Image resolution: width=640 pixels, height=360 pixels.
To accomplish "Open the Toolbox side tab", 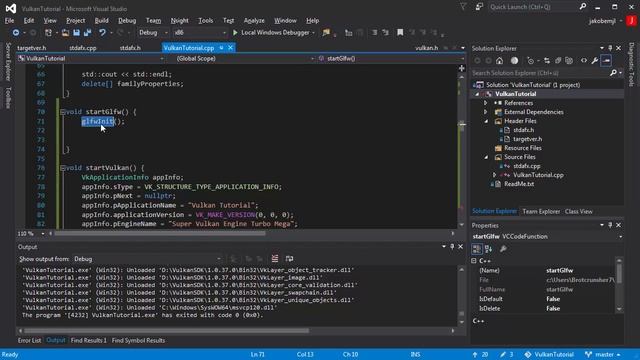I will pos(8,98).
